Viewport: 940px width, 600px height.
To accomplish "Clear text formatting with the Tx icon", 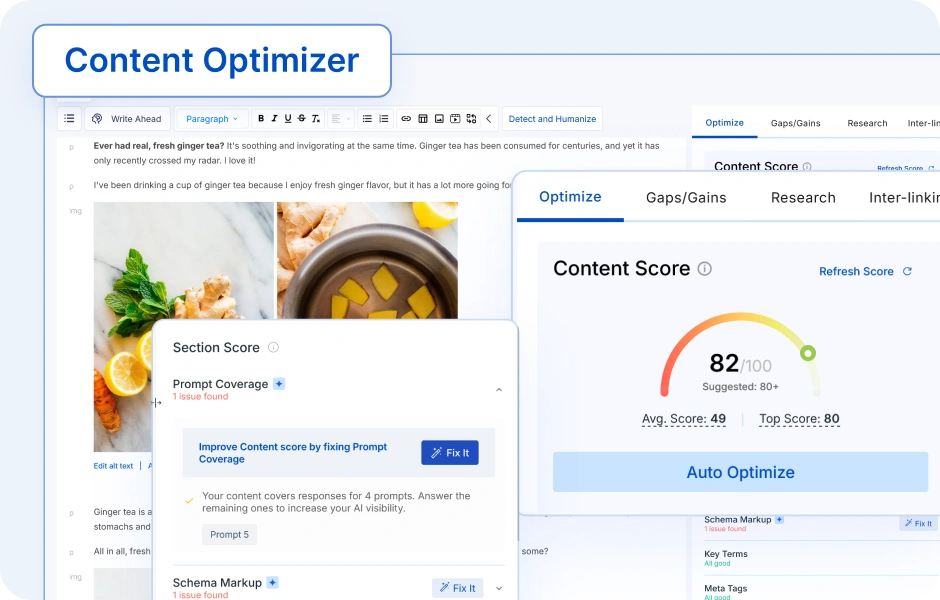I will tap(316, 119).
